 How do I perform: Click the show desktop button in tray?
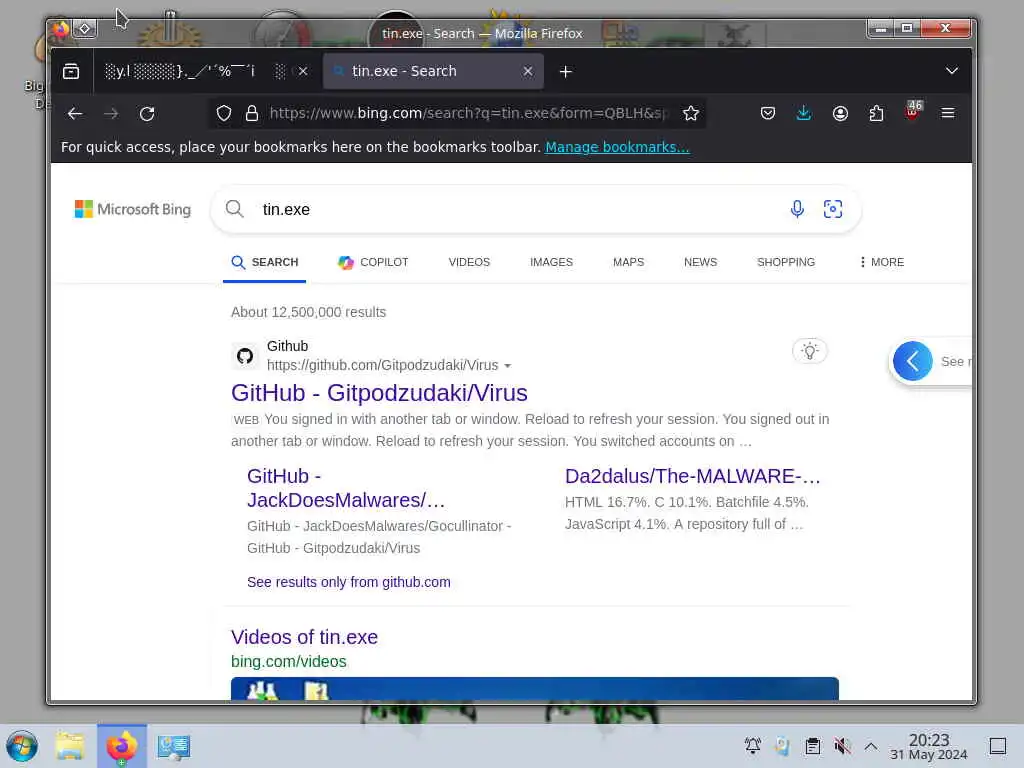pos(998,746)
